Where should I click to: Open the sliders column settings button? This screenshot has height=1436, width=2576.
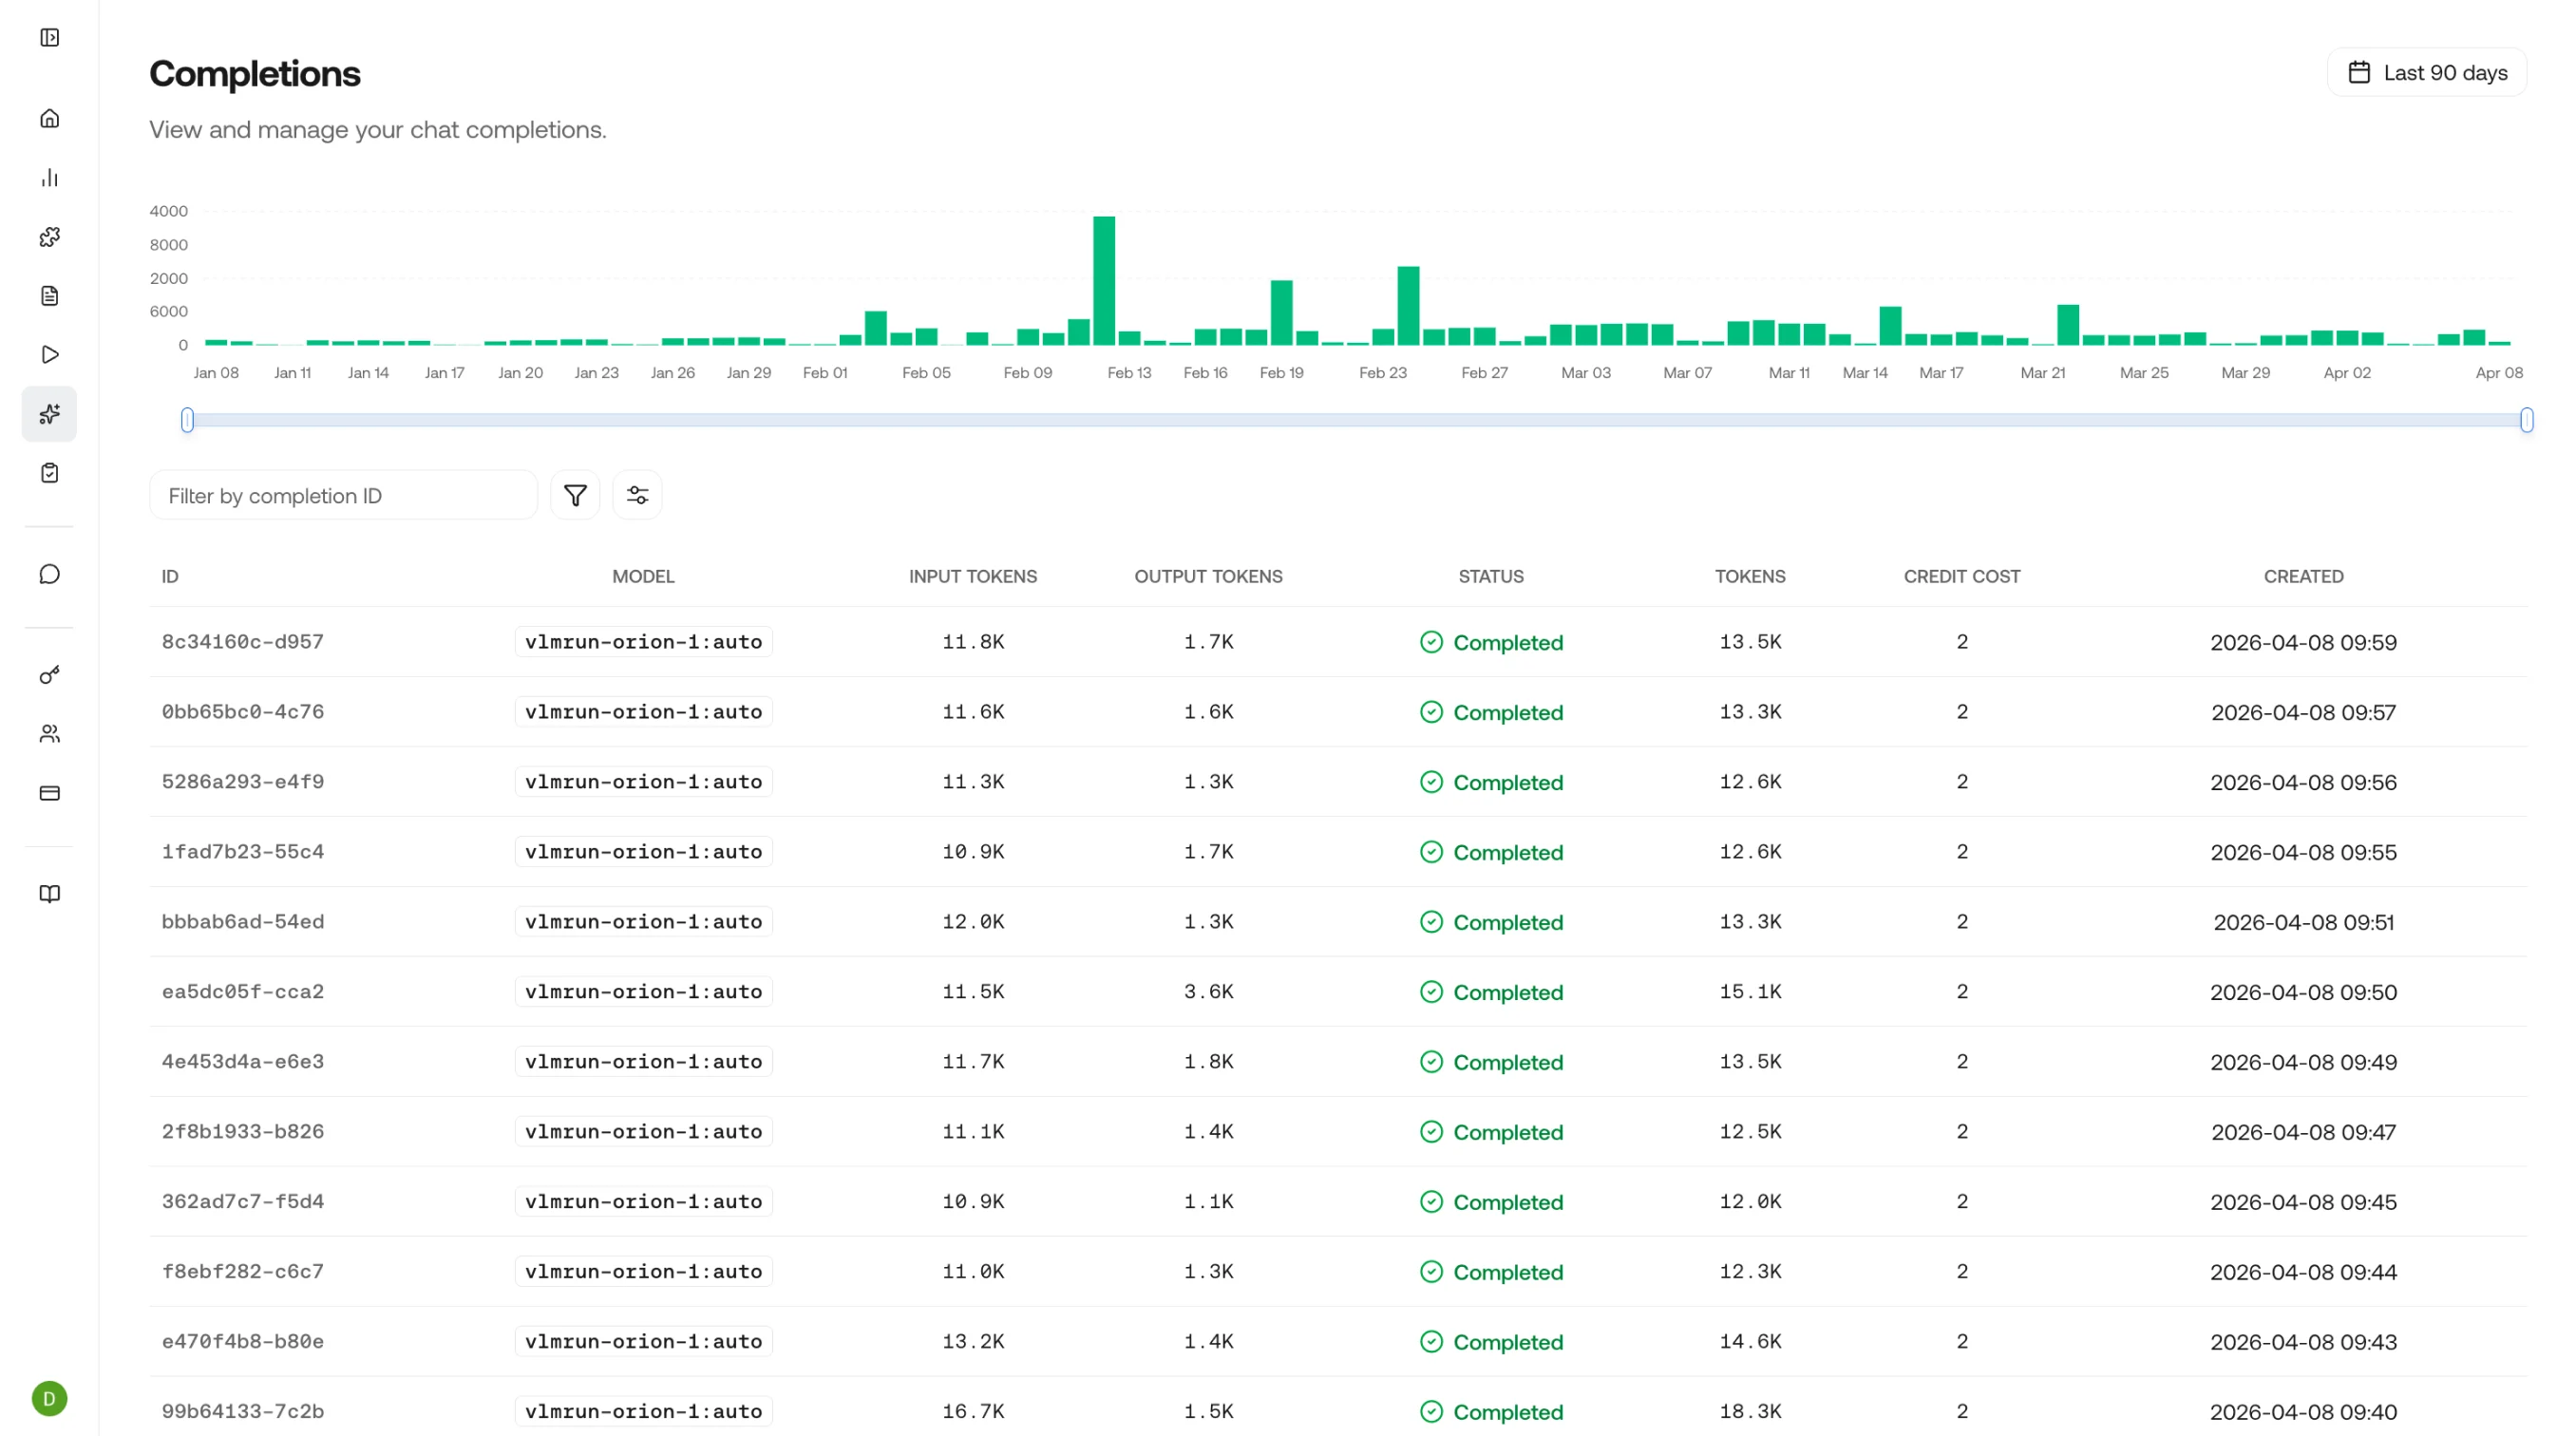[x=637, y=495]
